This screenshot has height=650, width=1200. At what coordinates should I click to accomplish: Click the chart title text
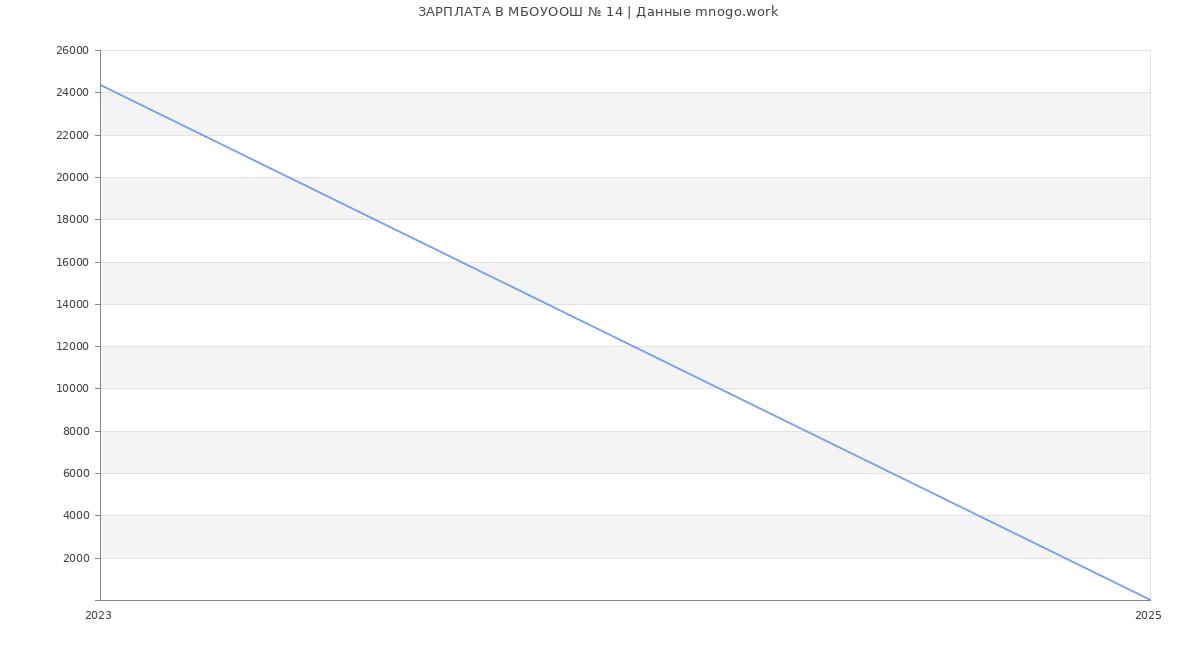coord(598,12)
